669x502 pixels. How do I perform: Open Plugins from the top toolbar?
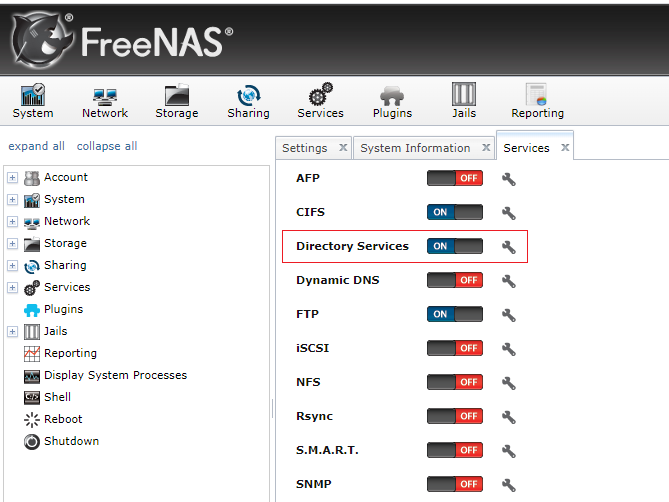click(x=392, y=101)
